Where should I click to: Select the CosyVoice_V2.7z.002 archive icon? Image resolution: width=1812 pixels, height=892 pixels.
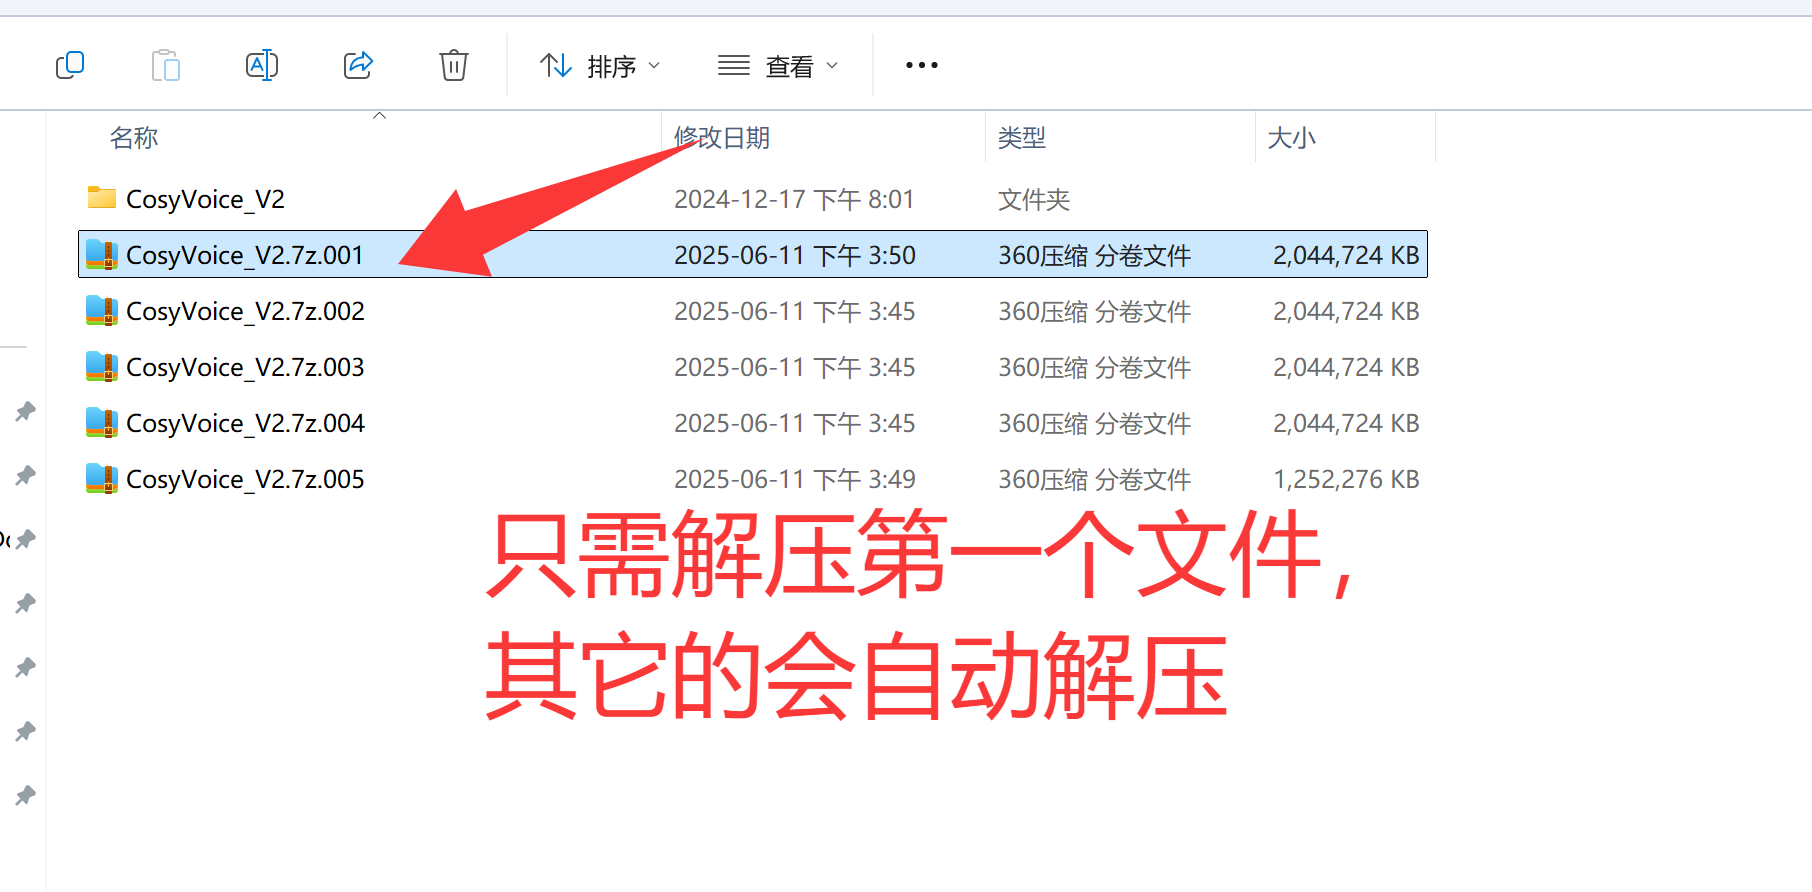[x=102, y=311]
